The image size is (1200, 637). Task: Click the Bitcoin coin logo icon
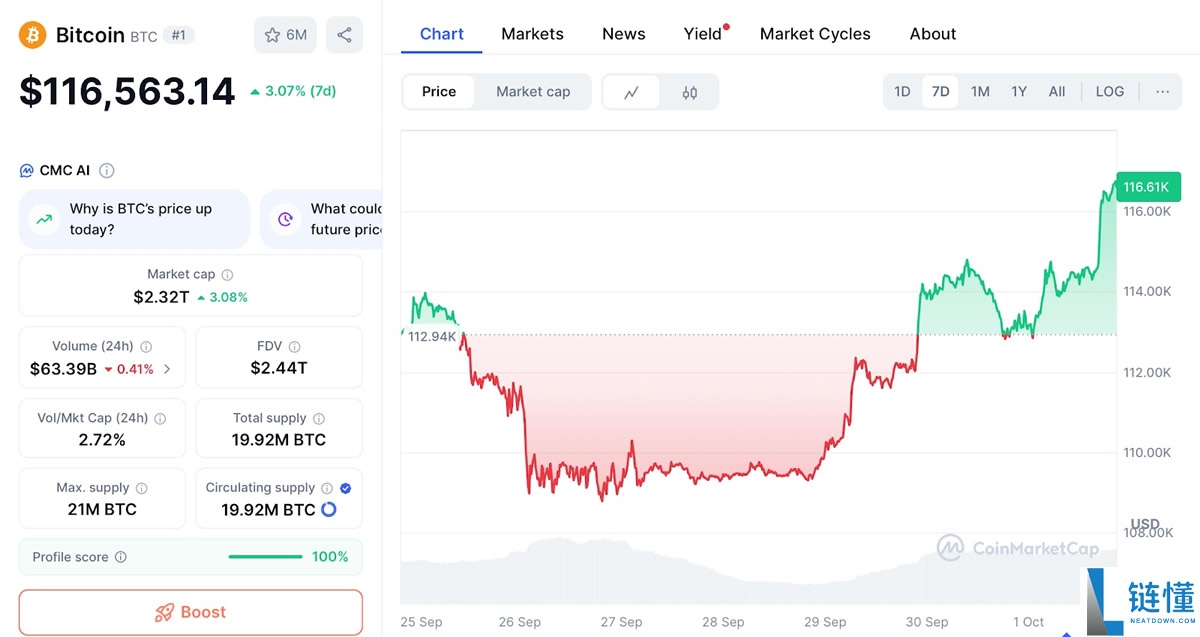[x=31, y=34]
